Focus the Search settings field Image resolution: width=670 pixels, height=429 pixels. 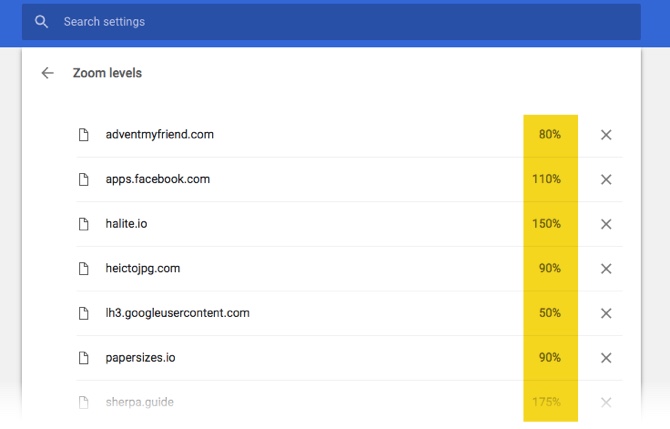pos(331,22)
